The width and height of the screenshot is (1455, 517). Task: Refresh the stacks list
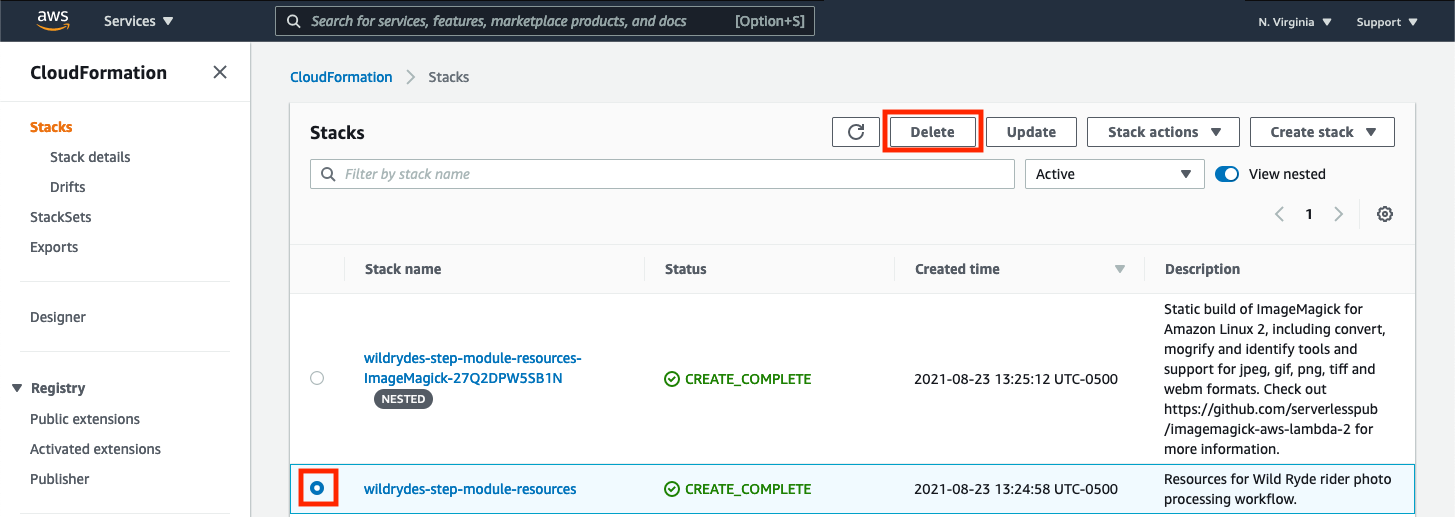856,132
